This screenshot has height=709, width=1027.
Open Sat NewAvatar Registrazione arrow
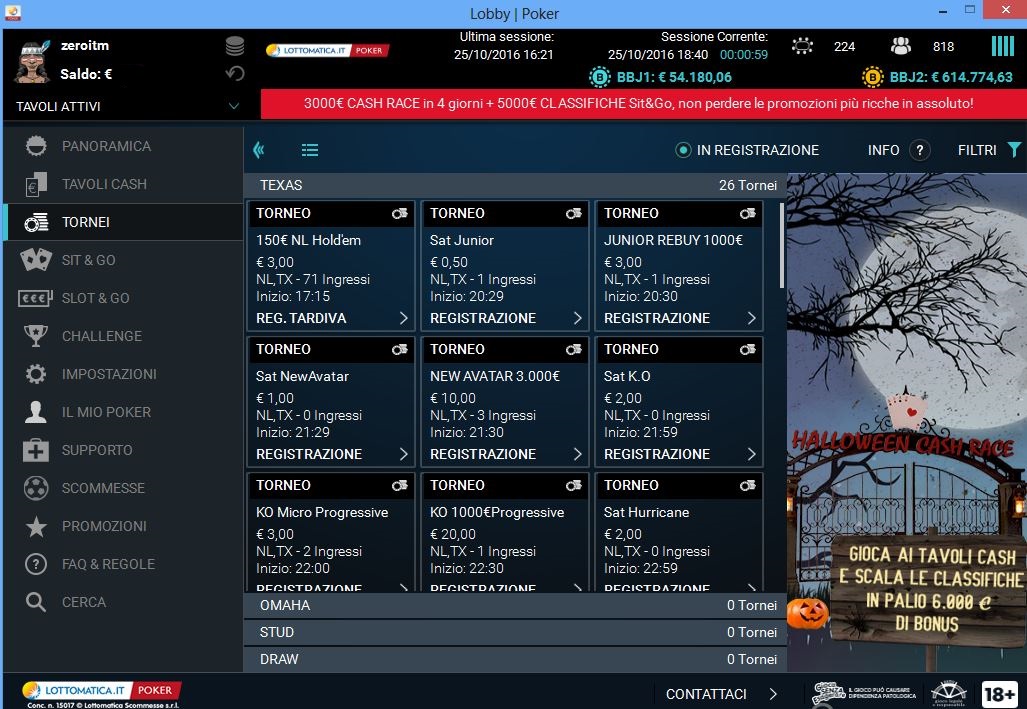[403, 454]
